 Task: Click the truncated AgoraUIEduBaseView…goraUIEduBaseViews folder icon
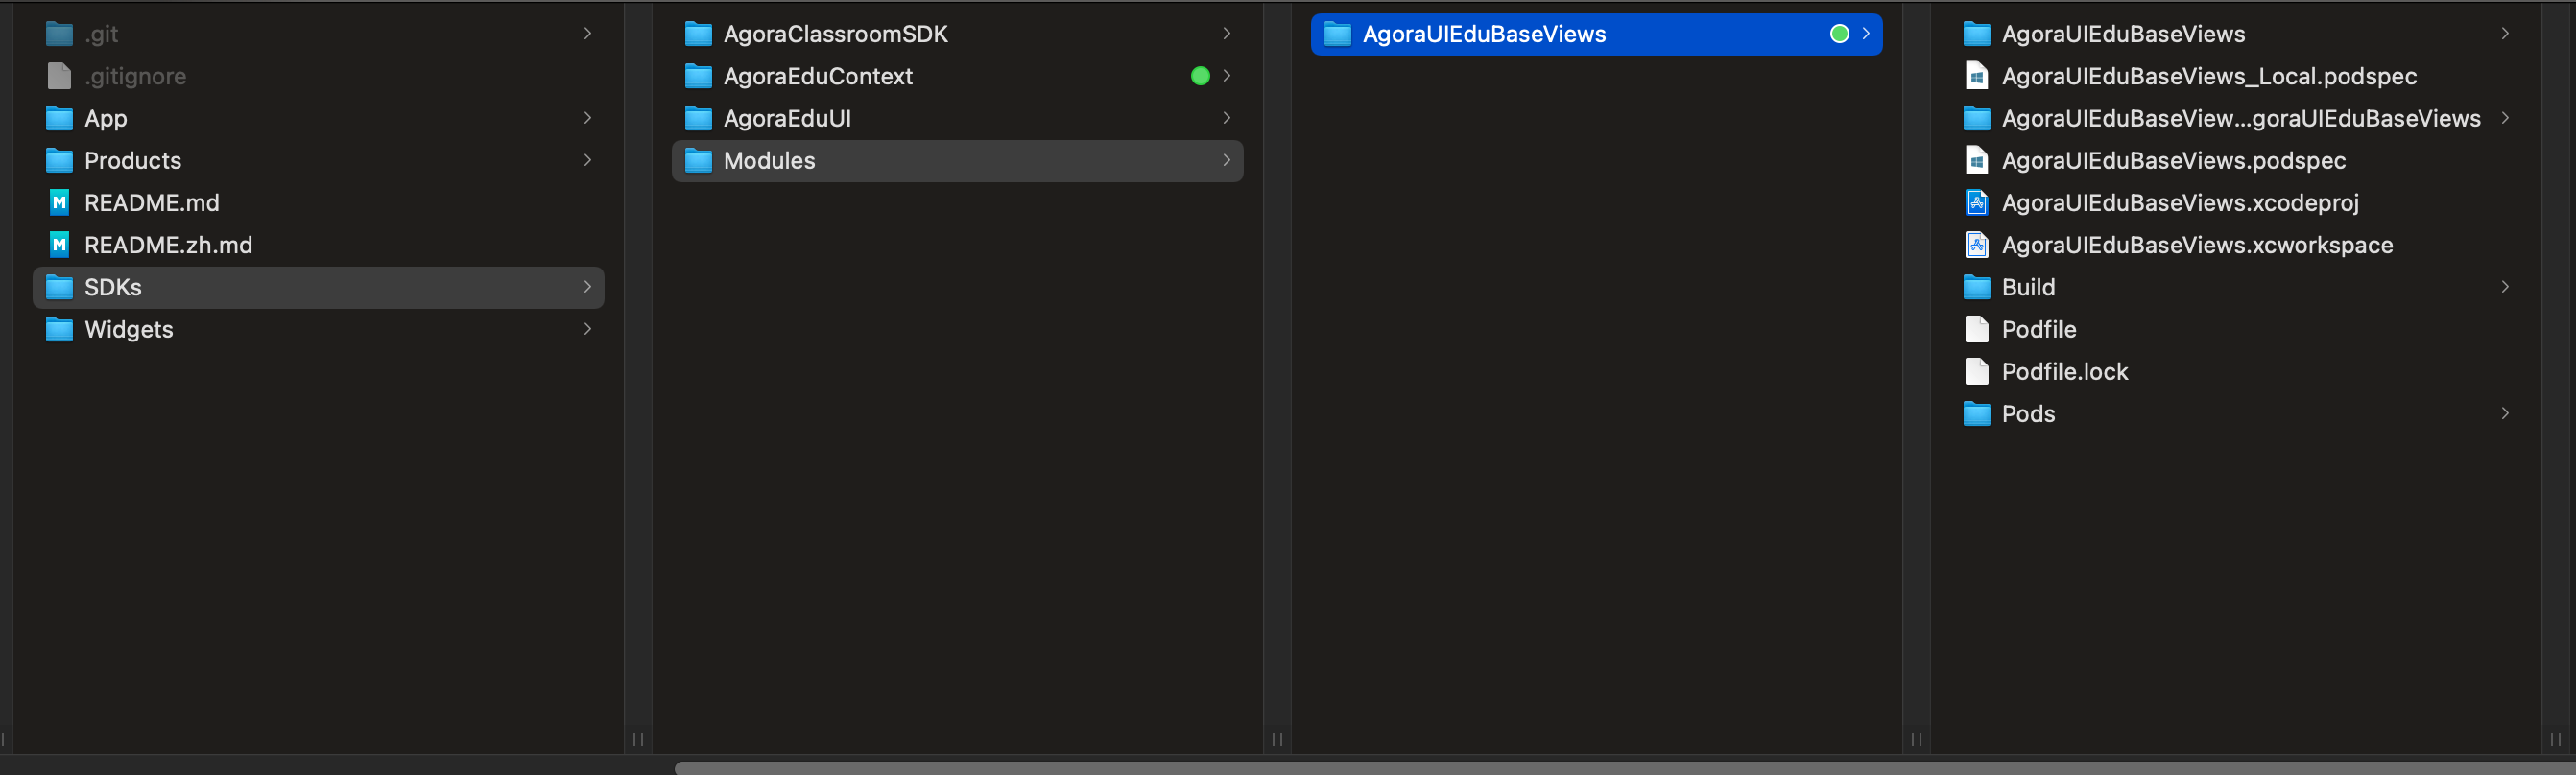[1976, 118]
